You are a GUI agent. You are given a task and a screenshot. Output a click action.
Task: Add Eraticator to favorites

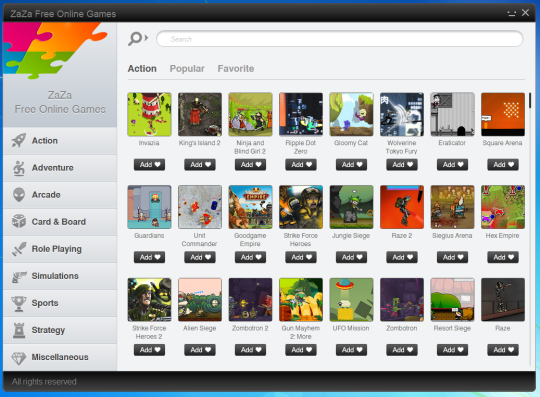point(453,165)
